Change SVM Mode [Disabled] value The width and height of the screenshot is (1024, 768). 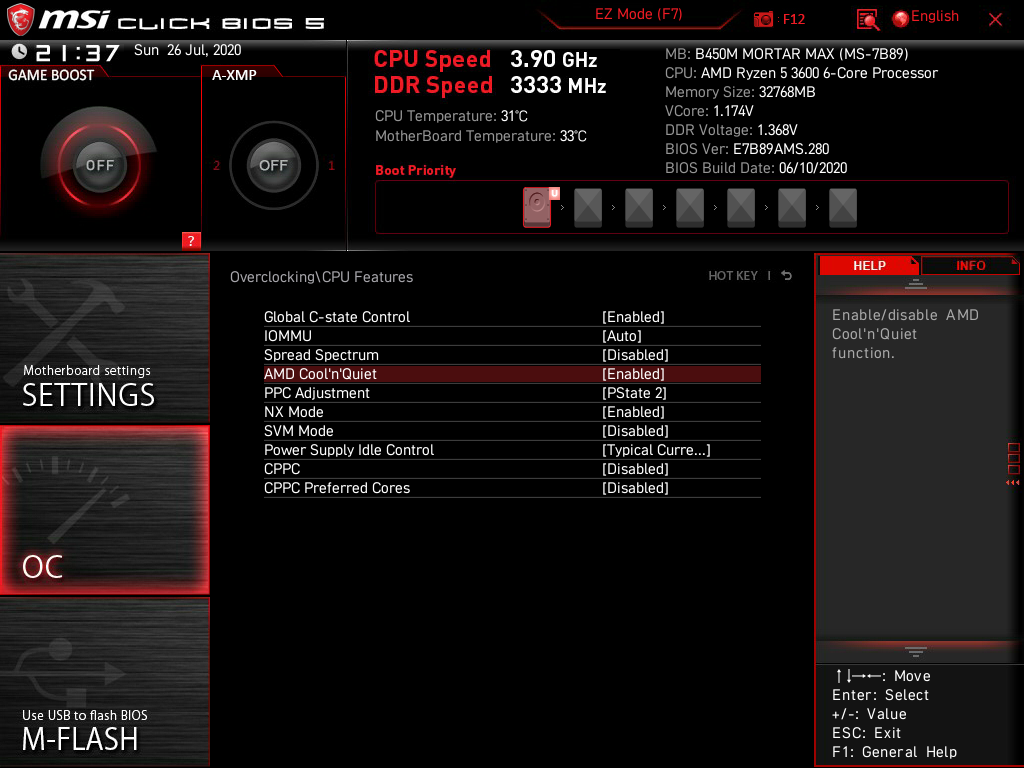[x=635, y=430]
